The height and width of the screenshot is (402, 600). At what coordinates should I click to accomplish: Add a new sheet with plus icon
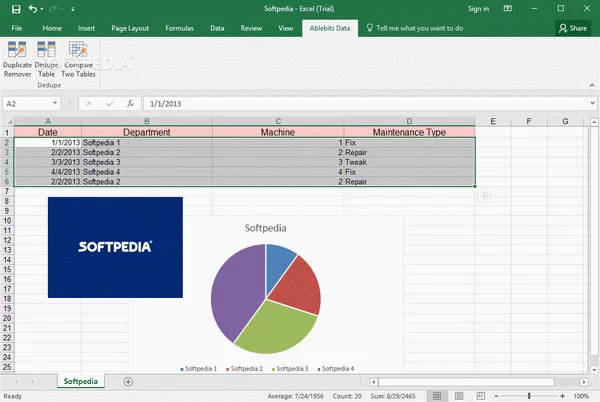coord(128,382)
